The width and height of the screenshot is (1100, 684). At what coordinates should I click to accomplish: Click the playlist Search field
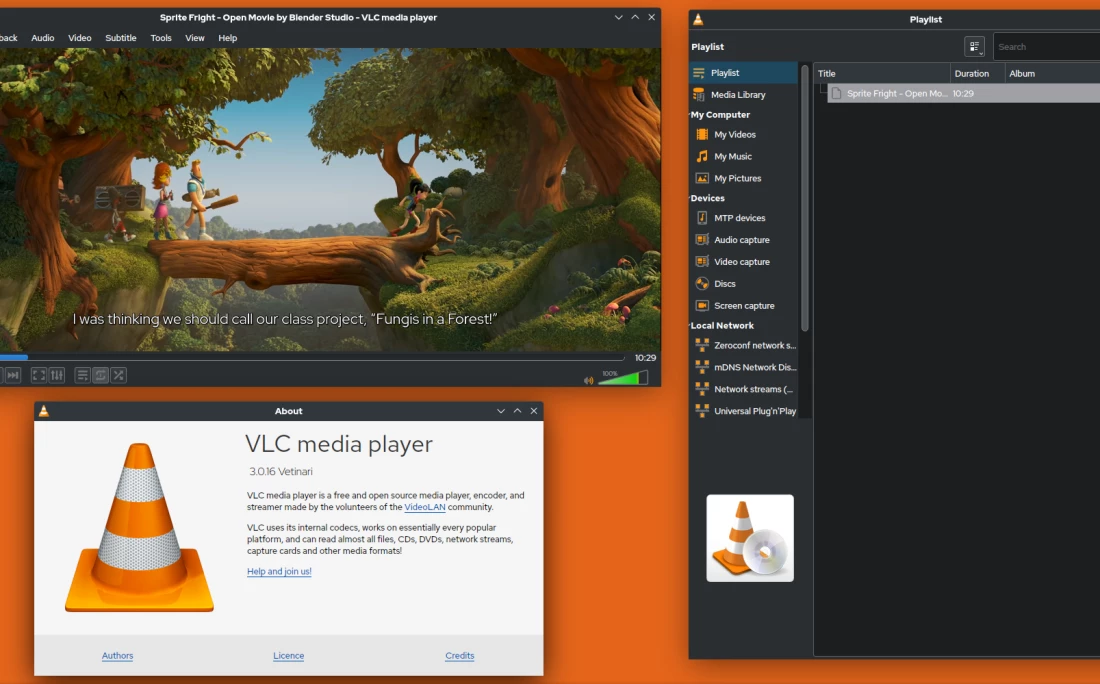(1045, 47)
